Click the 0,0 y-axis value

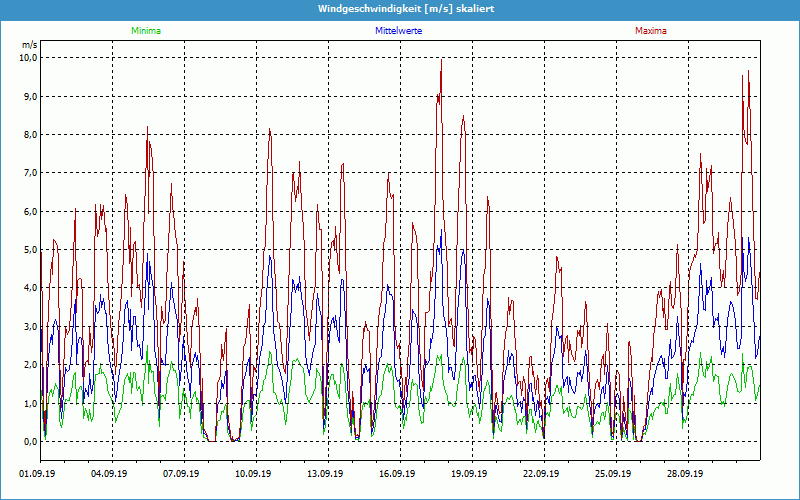(x=31, y=442)
